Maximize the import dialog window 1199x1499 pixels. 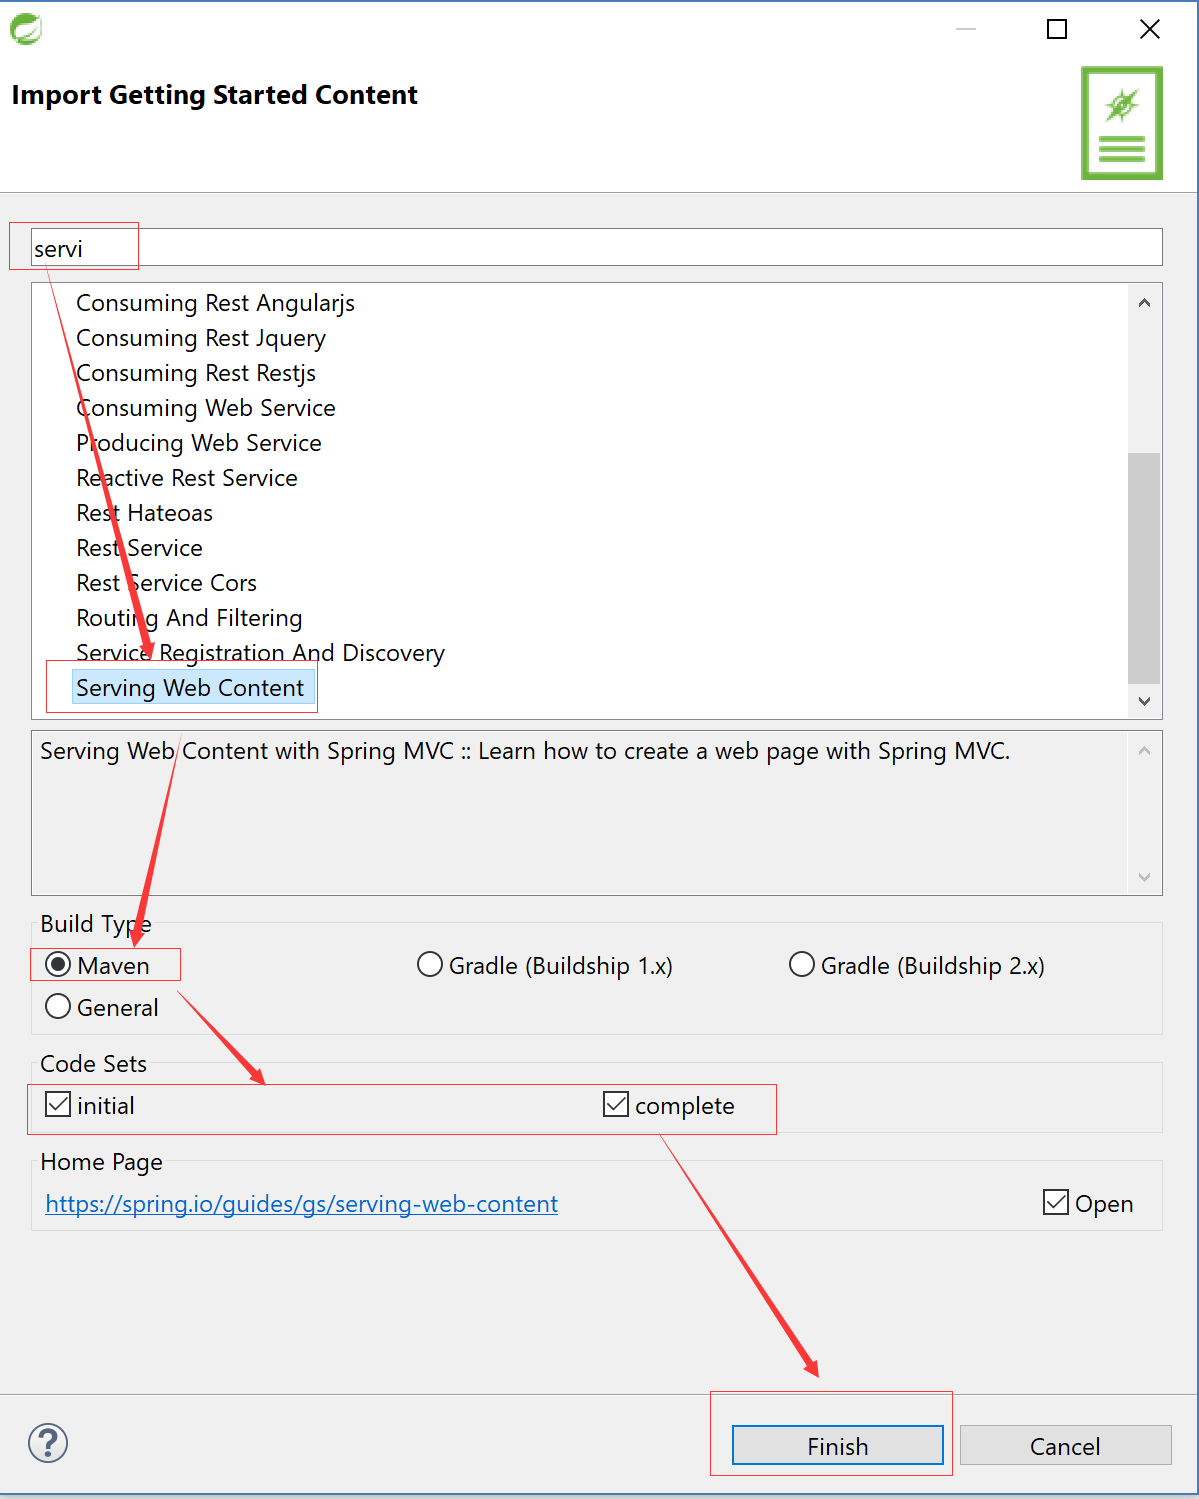[x=1057, y=29]
